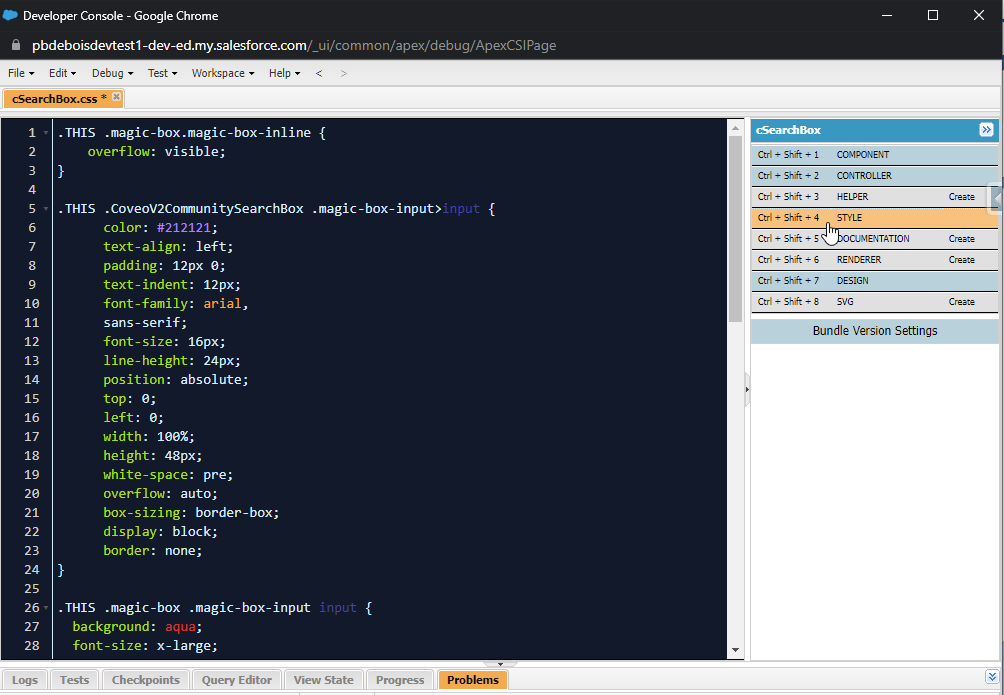Close the cSearchBox.css tab
Screen dimensions: 1004x695
click(x=116, y=97)
